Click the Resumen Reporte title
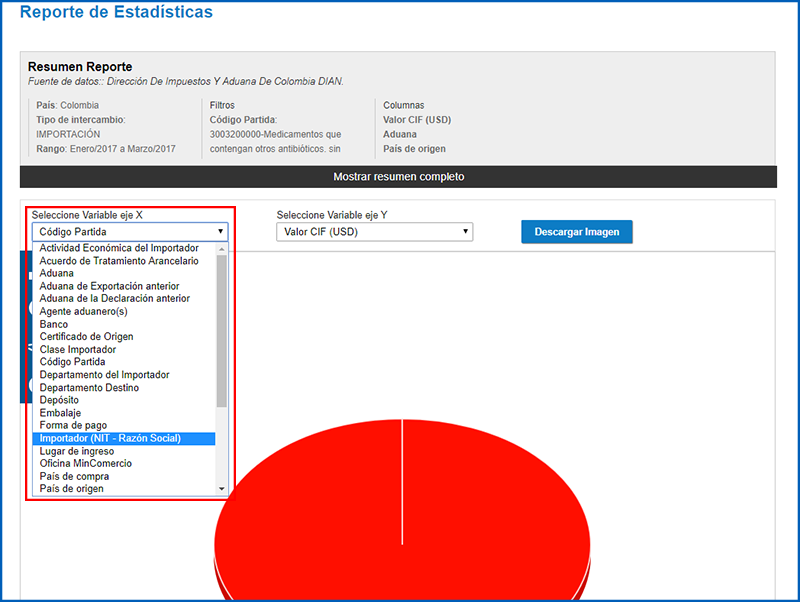This screenshot has height=602, width=800. (80, 67)
